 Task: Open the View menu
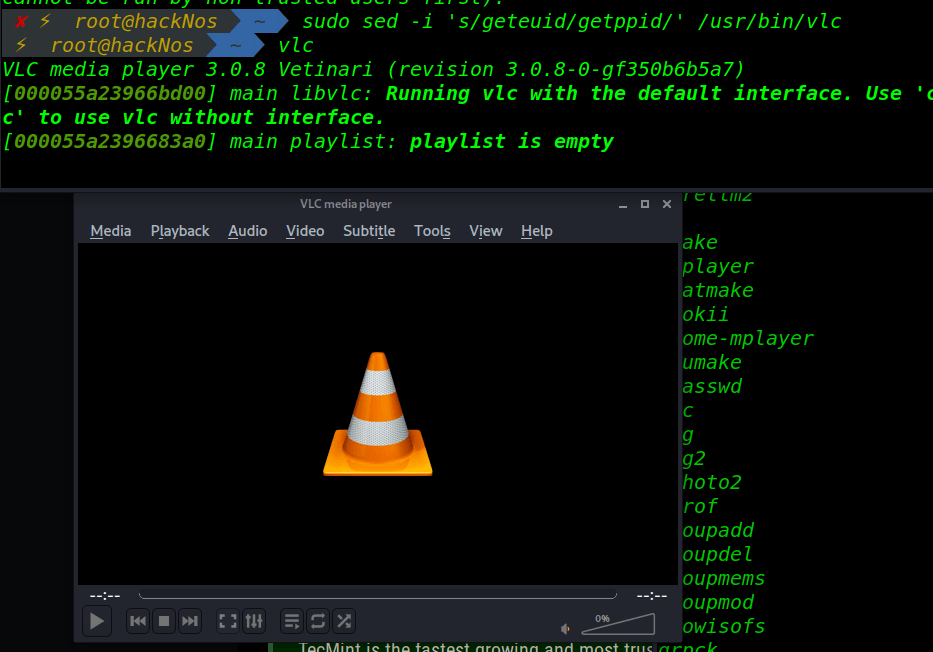pyautogui.click(x=486, y=231)
